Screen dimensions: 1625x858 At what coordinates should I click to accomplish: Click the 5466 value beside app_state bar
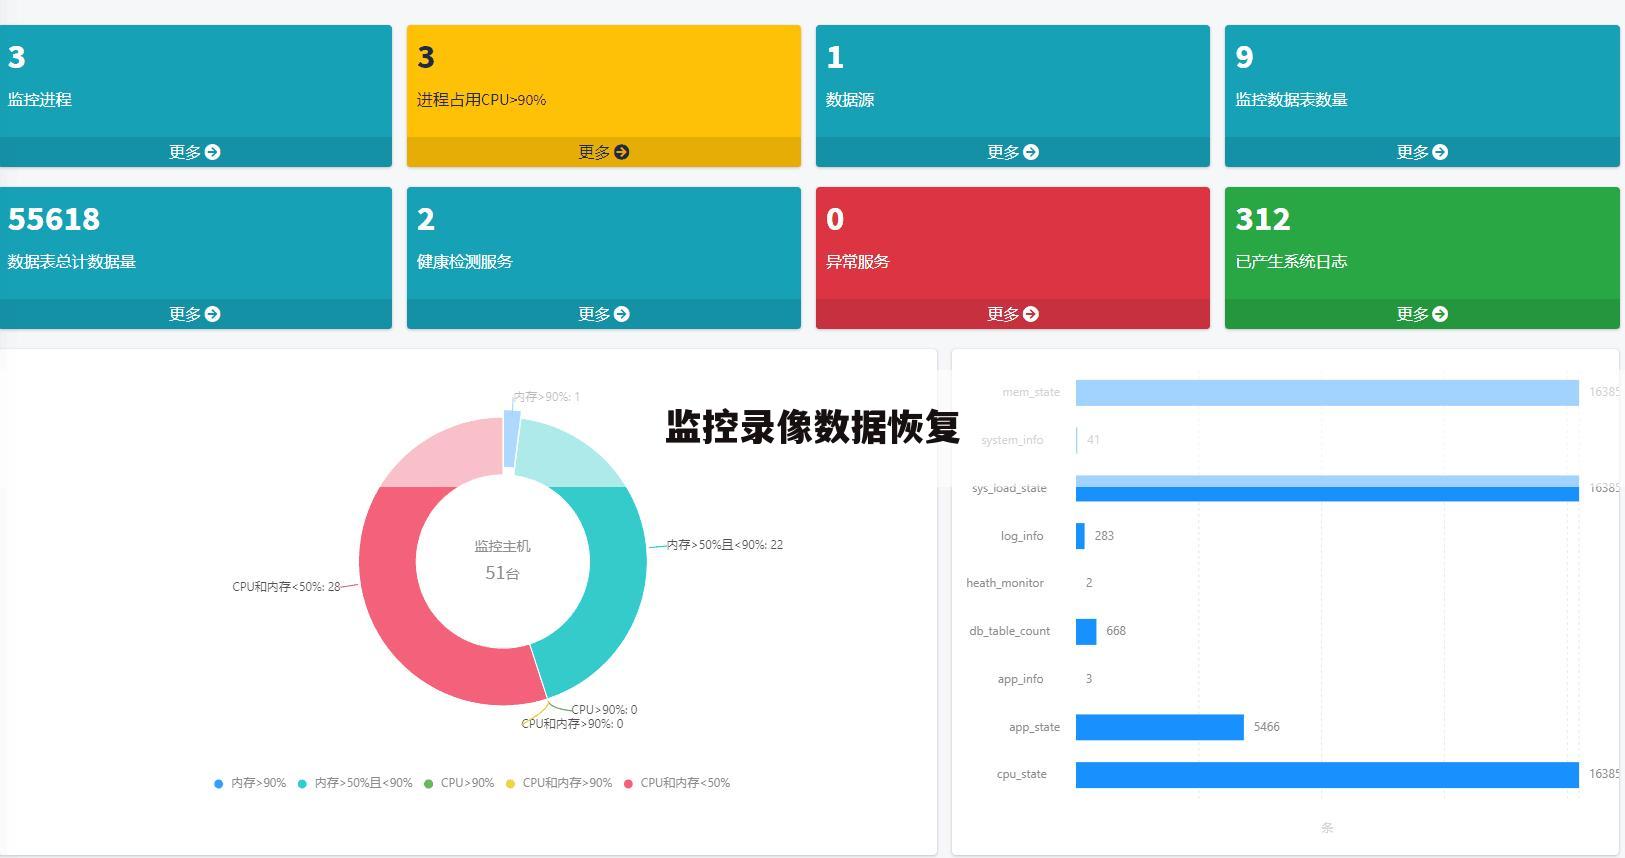1267,727
